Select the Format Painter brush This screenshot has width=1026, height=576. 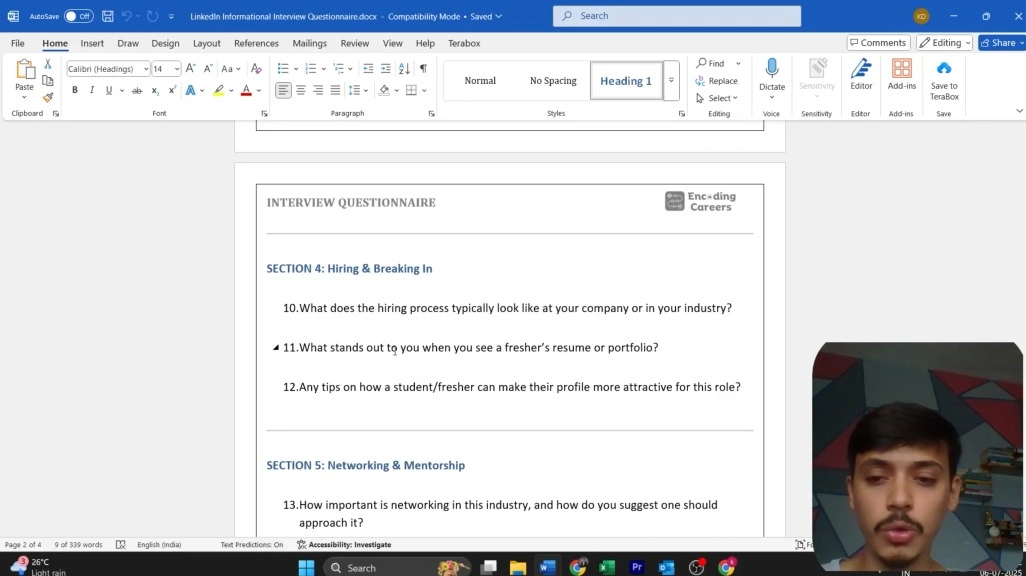point(48,98)
